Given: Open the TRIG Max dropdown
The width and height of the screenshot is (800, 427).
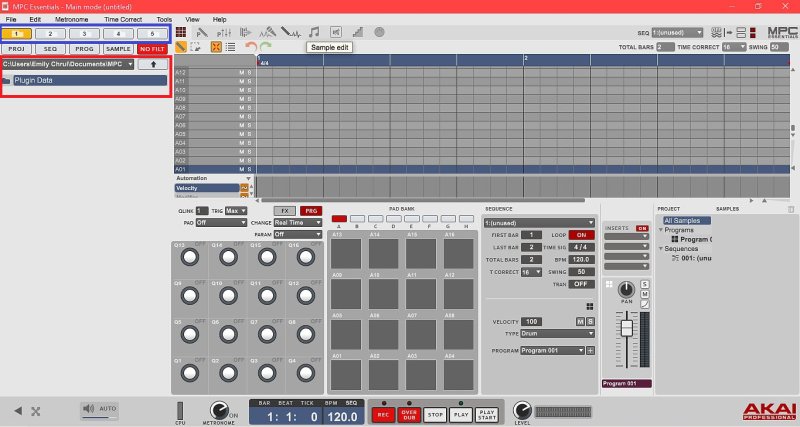Looking at the screenshot, I should [235, 211].
